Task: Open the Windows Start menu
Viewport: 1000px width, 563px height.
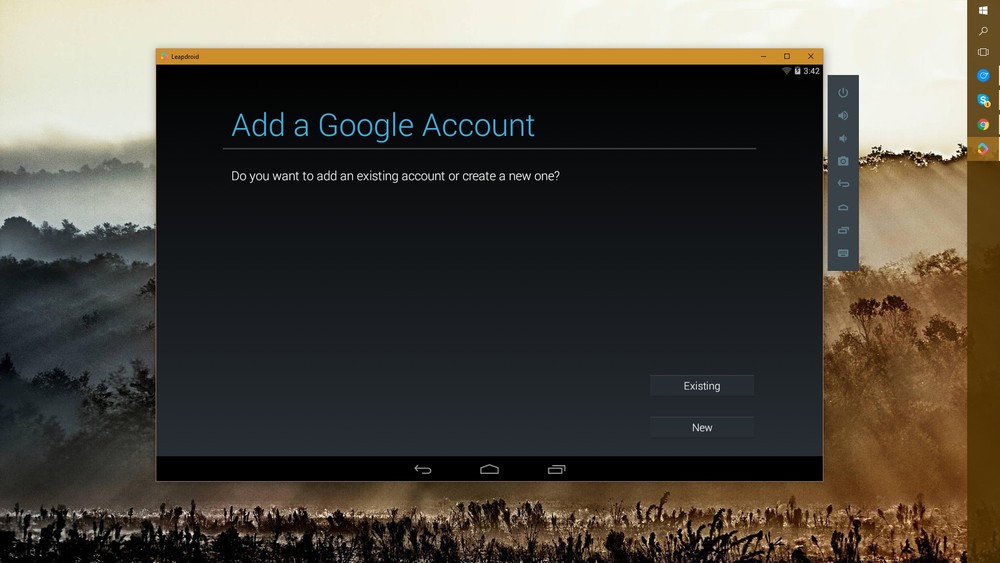Action: (x=983, y=10)
